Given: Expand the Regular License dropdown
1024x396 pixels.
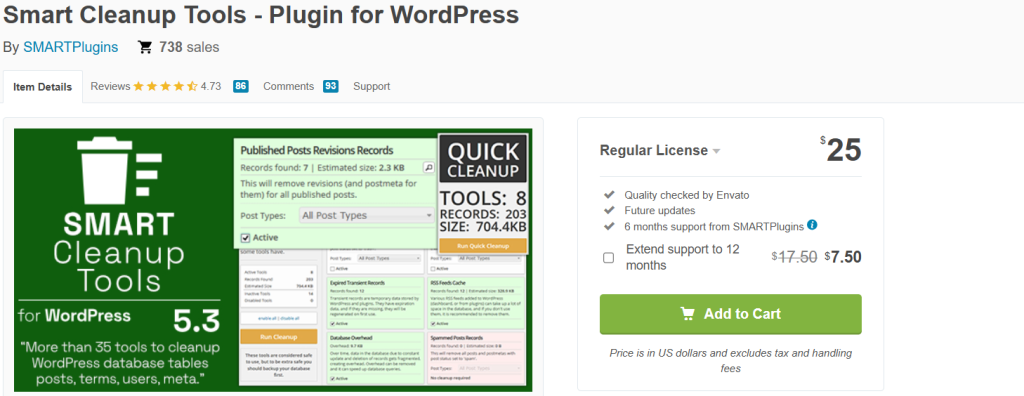Looking at the screenshot, I should coord(660,150).
